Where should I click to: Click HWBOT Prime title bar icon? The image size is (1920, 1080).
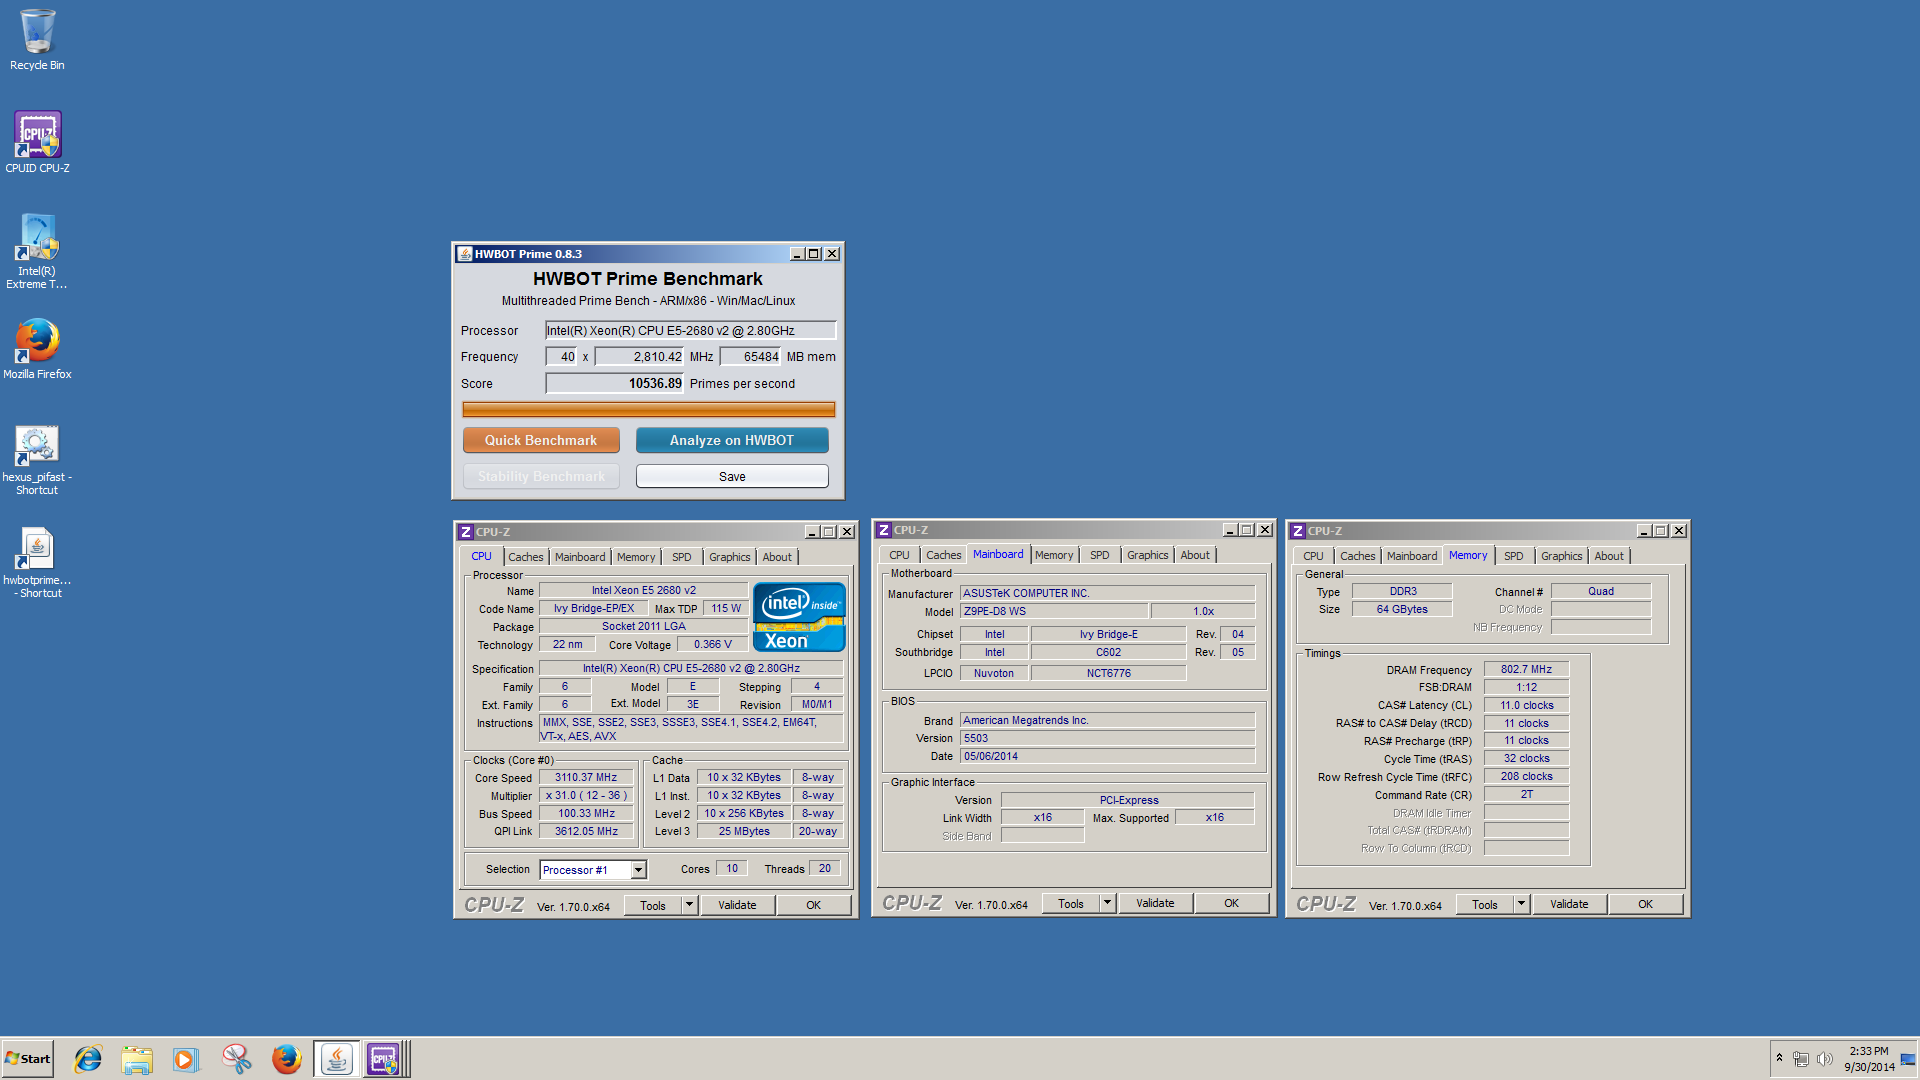tap(465, 254)
